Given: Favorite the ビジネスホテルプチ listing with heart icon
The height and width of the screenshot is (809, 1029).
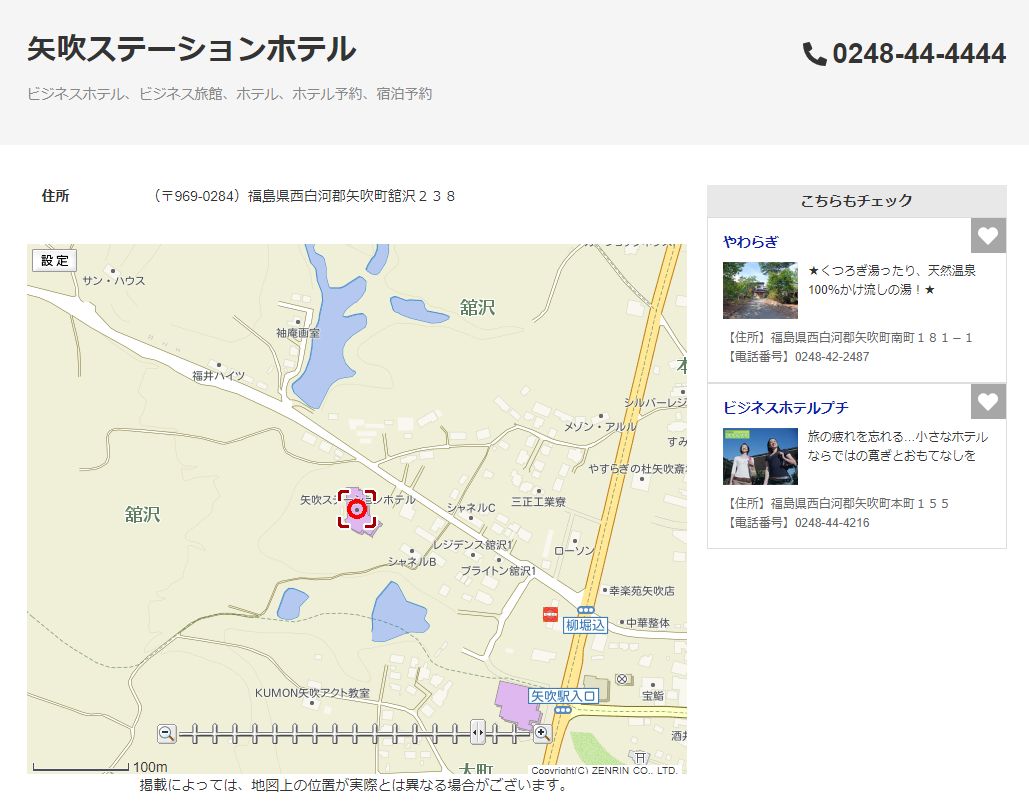Looking at the screenshot, I should click(x=988, y=402).
